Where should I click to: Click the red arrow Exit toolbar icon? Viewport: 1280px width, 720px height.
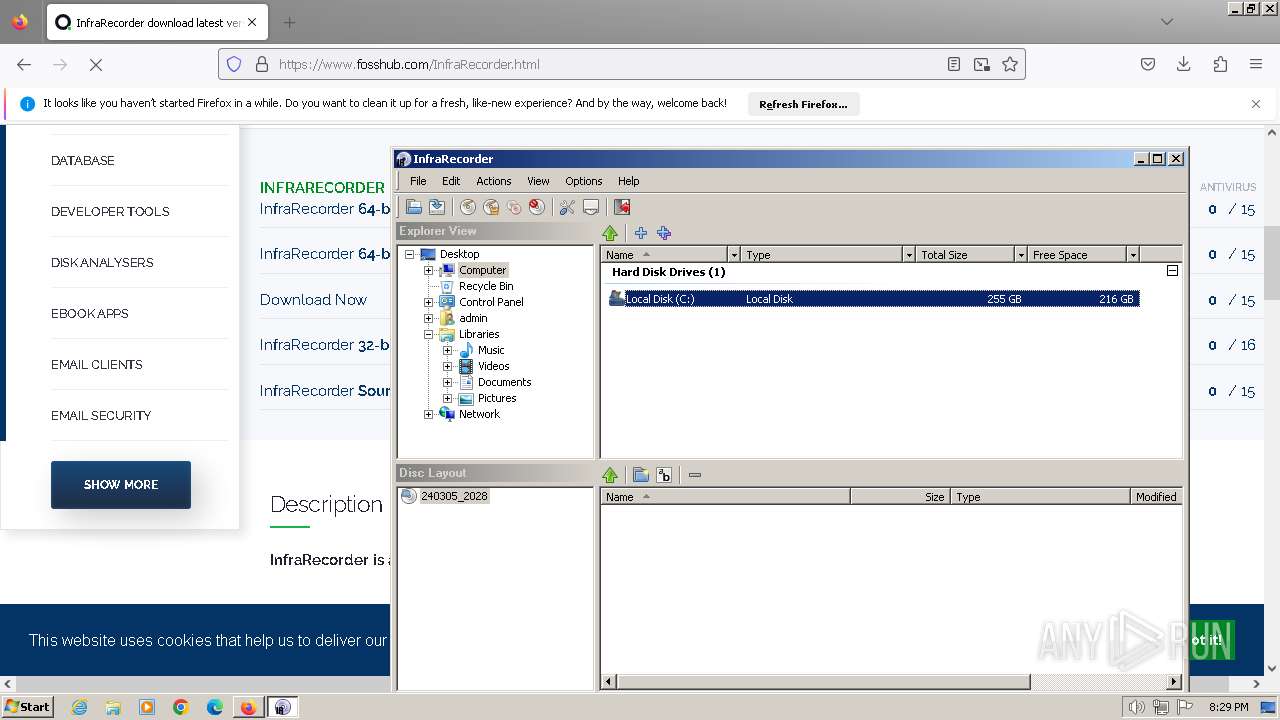click(622, 207)
